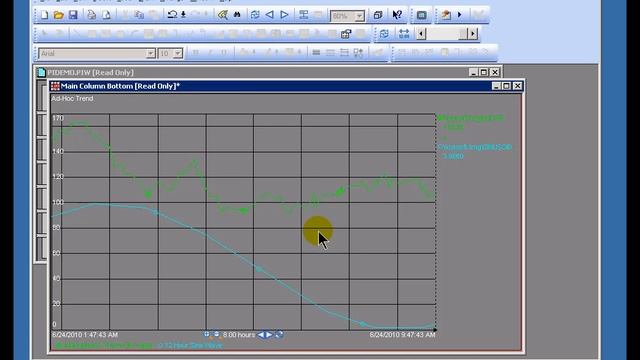Click the green trace marker near 100
Image resolution: width=640 pixels, height=360 pixels.
[x=244, y=211]
